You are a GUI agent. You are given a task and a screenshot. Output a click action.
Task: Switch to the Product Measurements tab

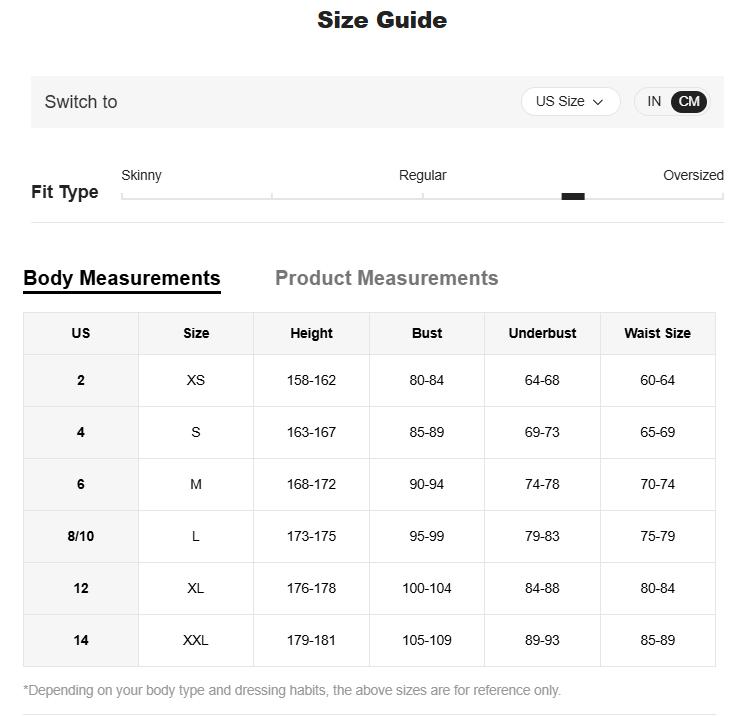[386, 278]
